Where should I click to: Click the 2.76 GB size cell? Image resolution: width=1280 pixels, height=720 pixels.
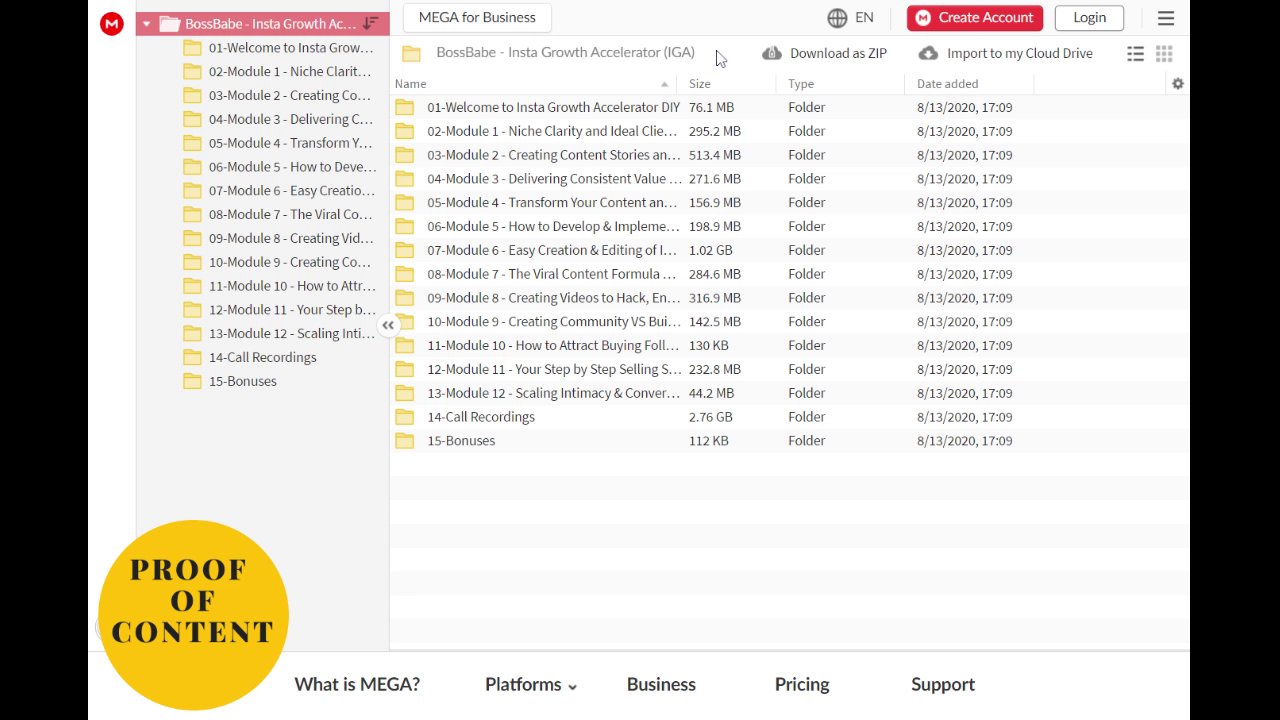tap(711, 417)
